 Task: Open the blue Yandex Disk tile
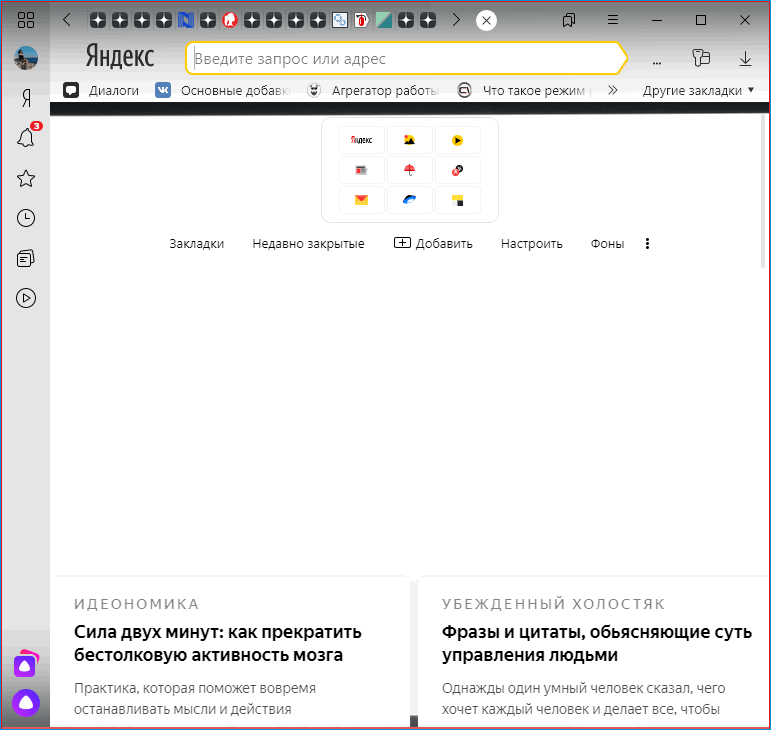[410, 200]
